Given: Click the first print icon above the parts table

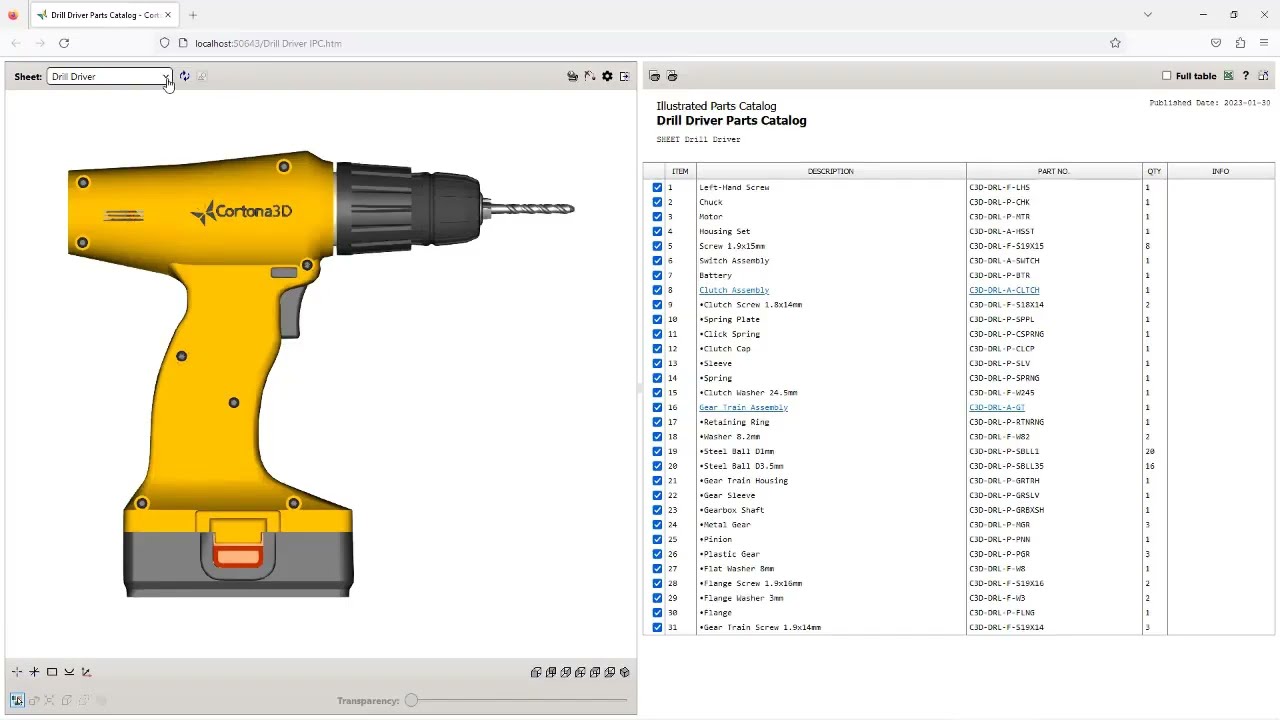Looking at the screenshot, I should click(x=655, y=76).
